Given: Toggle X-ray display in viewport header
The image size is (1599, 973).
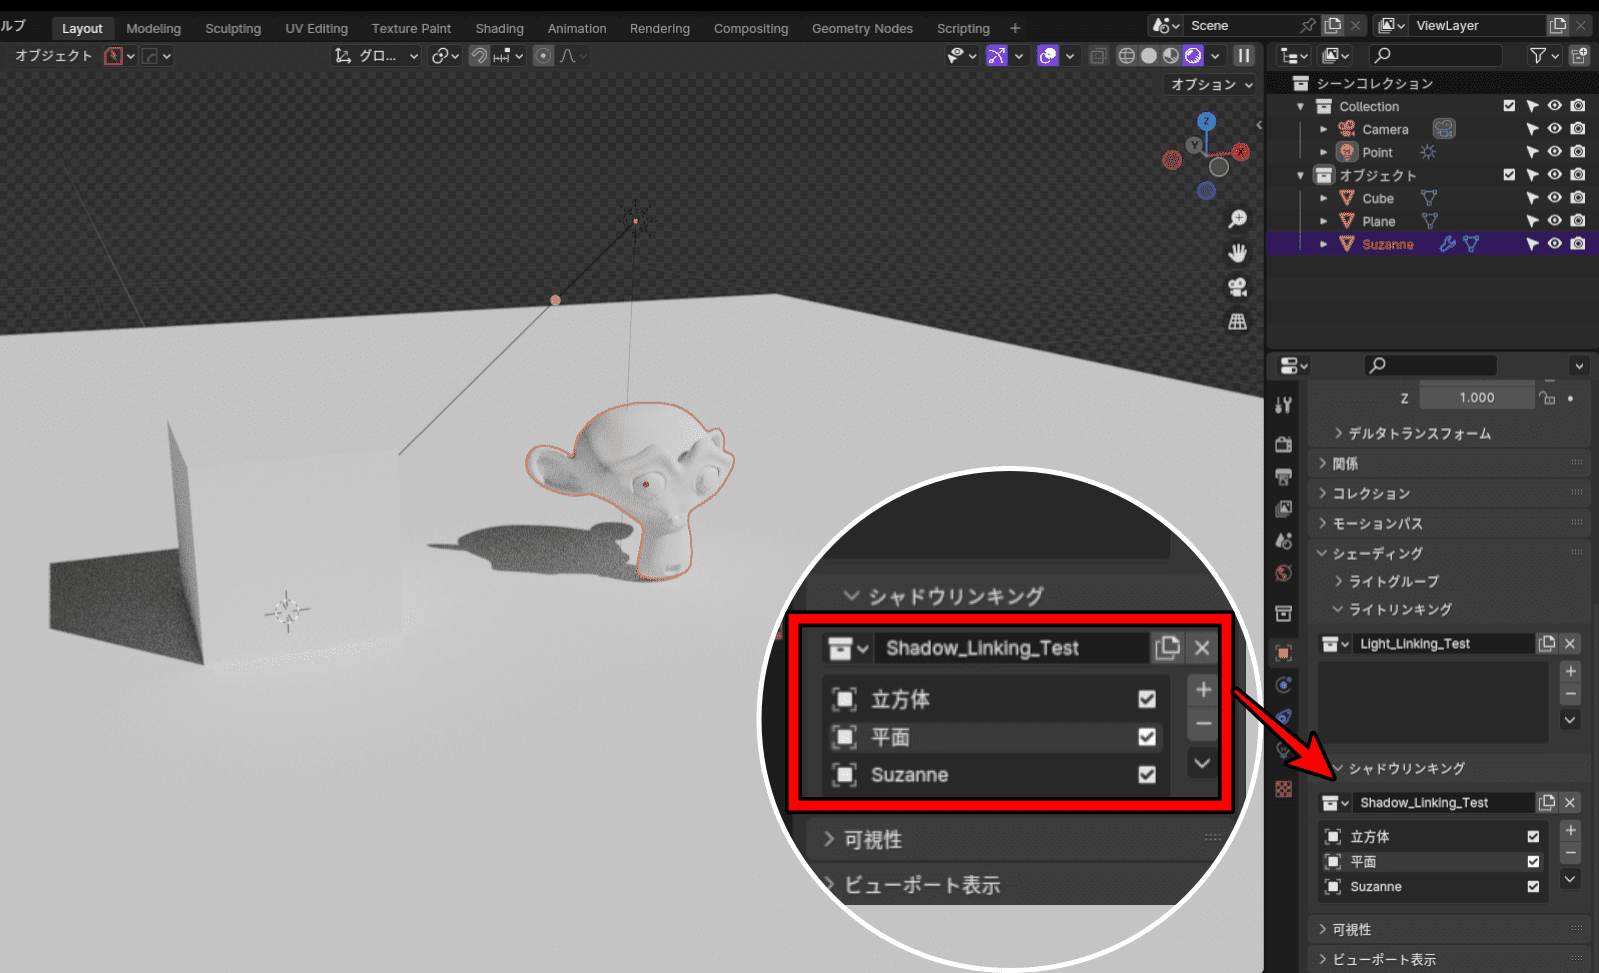Looking at the screenshot, I should (x=1098, y=56).
